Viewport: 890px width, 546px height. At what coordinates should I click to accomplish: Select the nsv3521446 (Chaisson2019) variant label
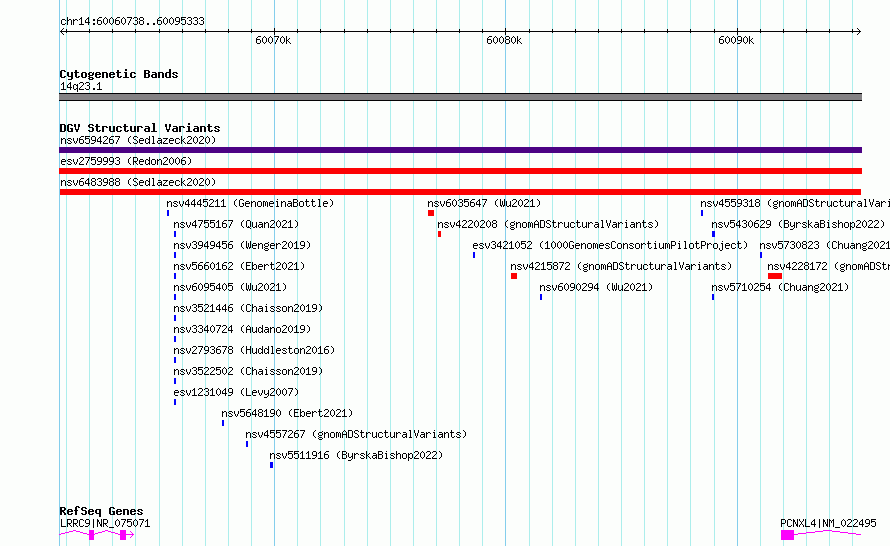(248, 308)
